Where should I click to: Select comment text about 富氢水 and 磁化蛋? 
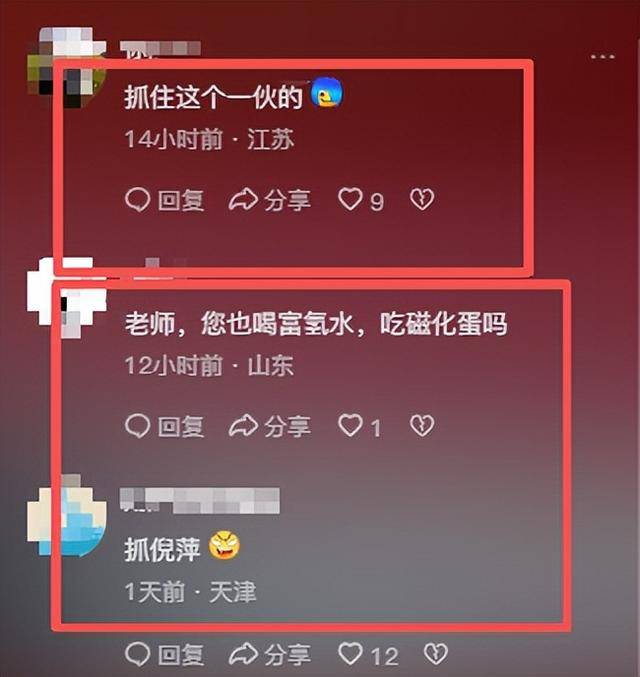coord(316,323)
